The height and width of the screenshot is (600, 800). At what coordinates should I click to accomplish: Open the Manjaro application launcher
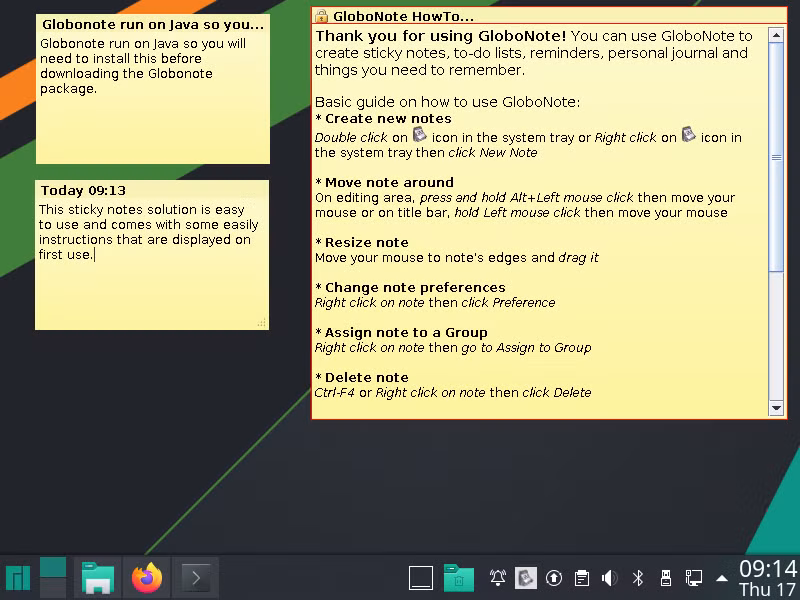pos(18,579)
